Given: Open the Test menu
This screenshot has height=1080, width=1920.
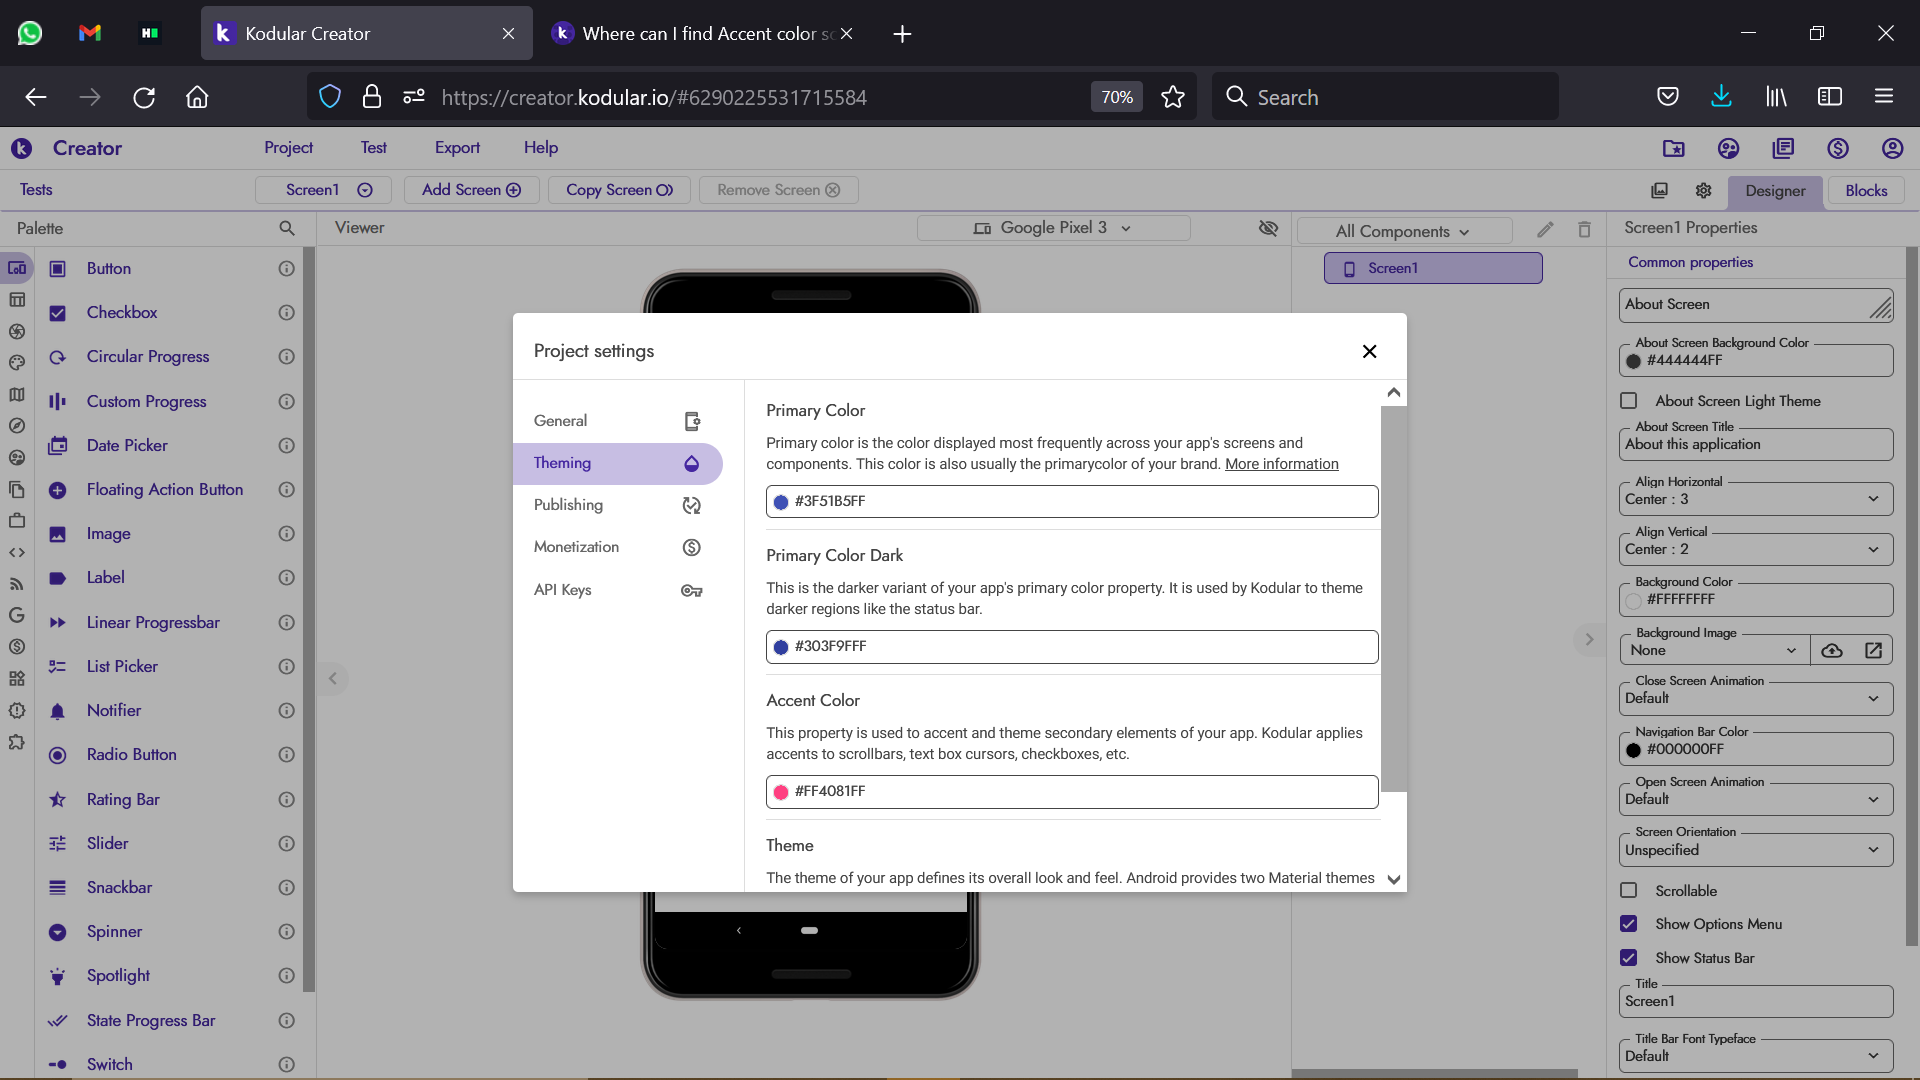Looking at the screenshot, I should click(x=374, y=148).
